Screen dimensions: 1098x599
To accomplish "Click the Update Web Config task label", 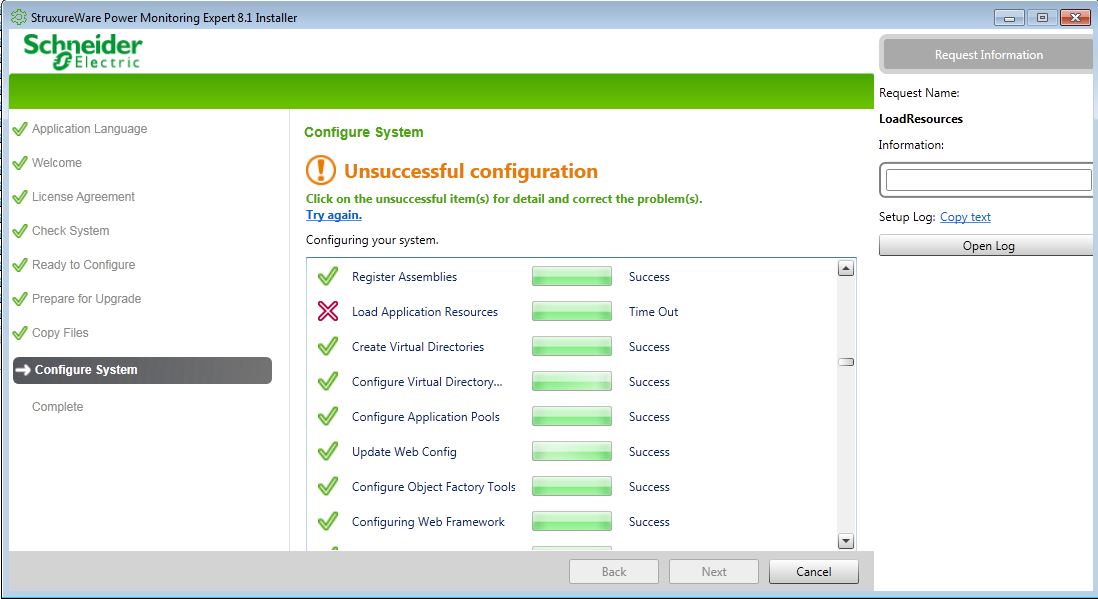I will pos(404,452).
